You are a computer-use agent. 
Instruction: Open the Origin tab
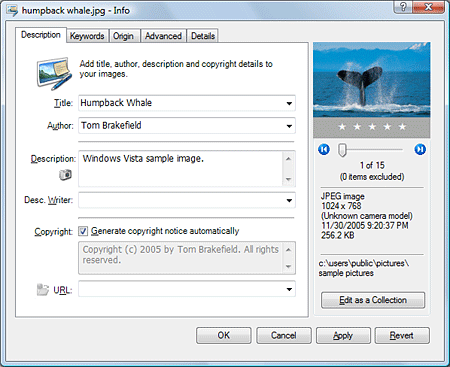click(123, 36)
